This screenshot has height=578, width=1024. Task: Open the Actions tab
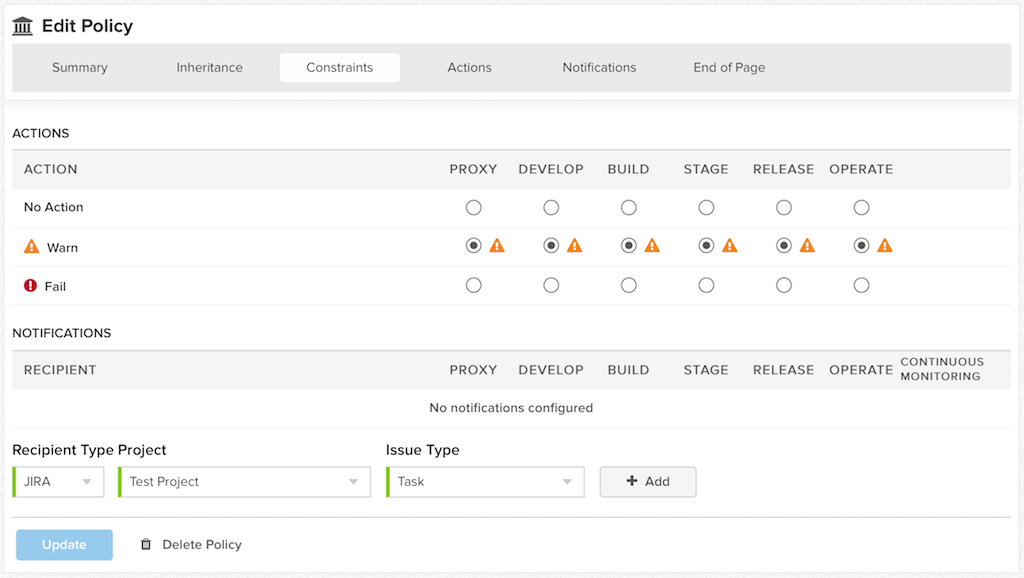point(469,67)
